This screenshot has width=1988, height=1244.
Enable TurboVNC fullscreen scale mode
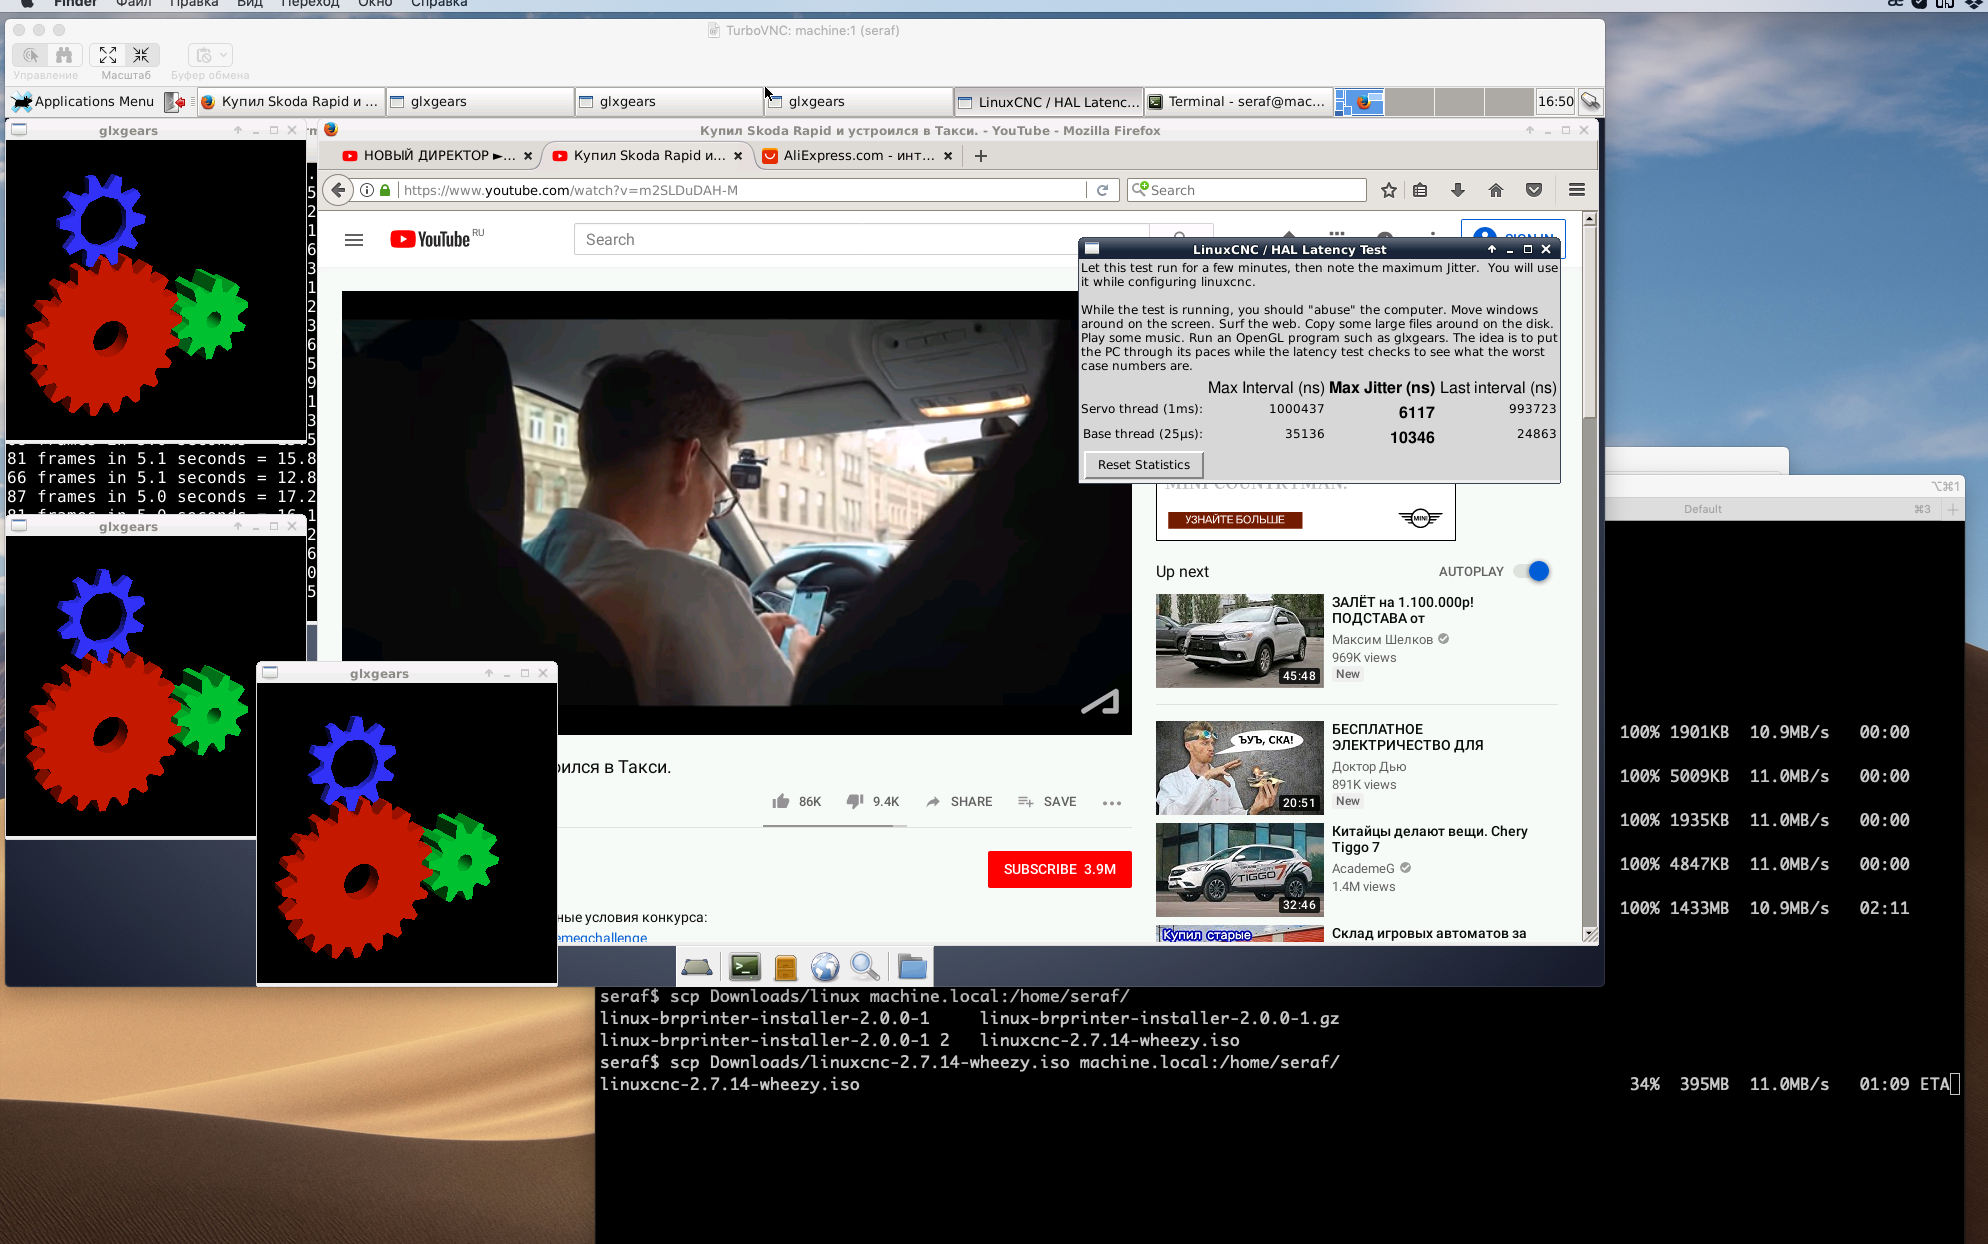[x=108, y=55]
